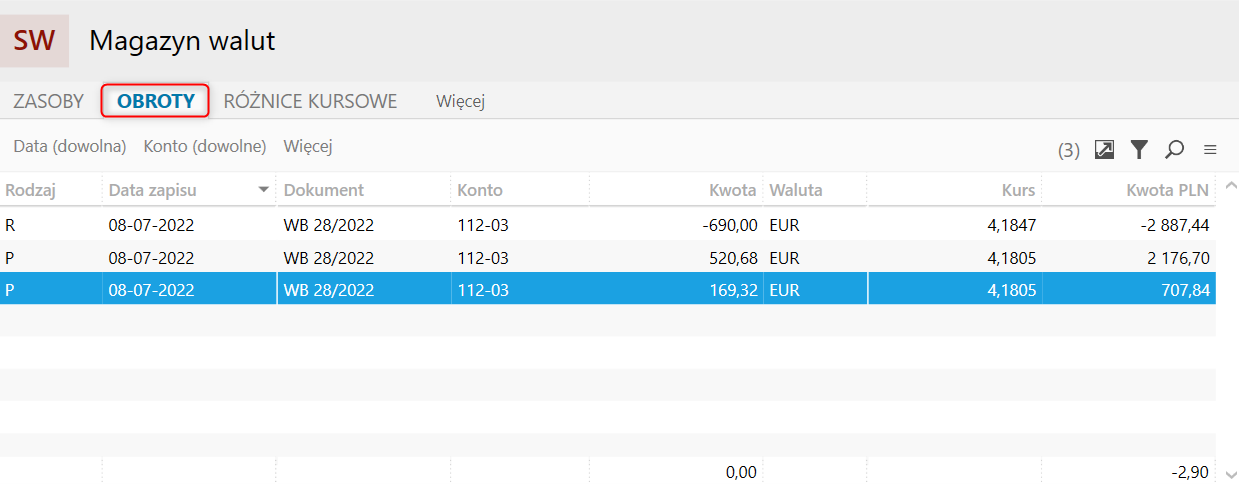
Task: Open Więcej in the tab bar
Action: click(461, 101)
